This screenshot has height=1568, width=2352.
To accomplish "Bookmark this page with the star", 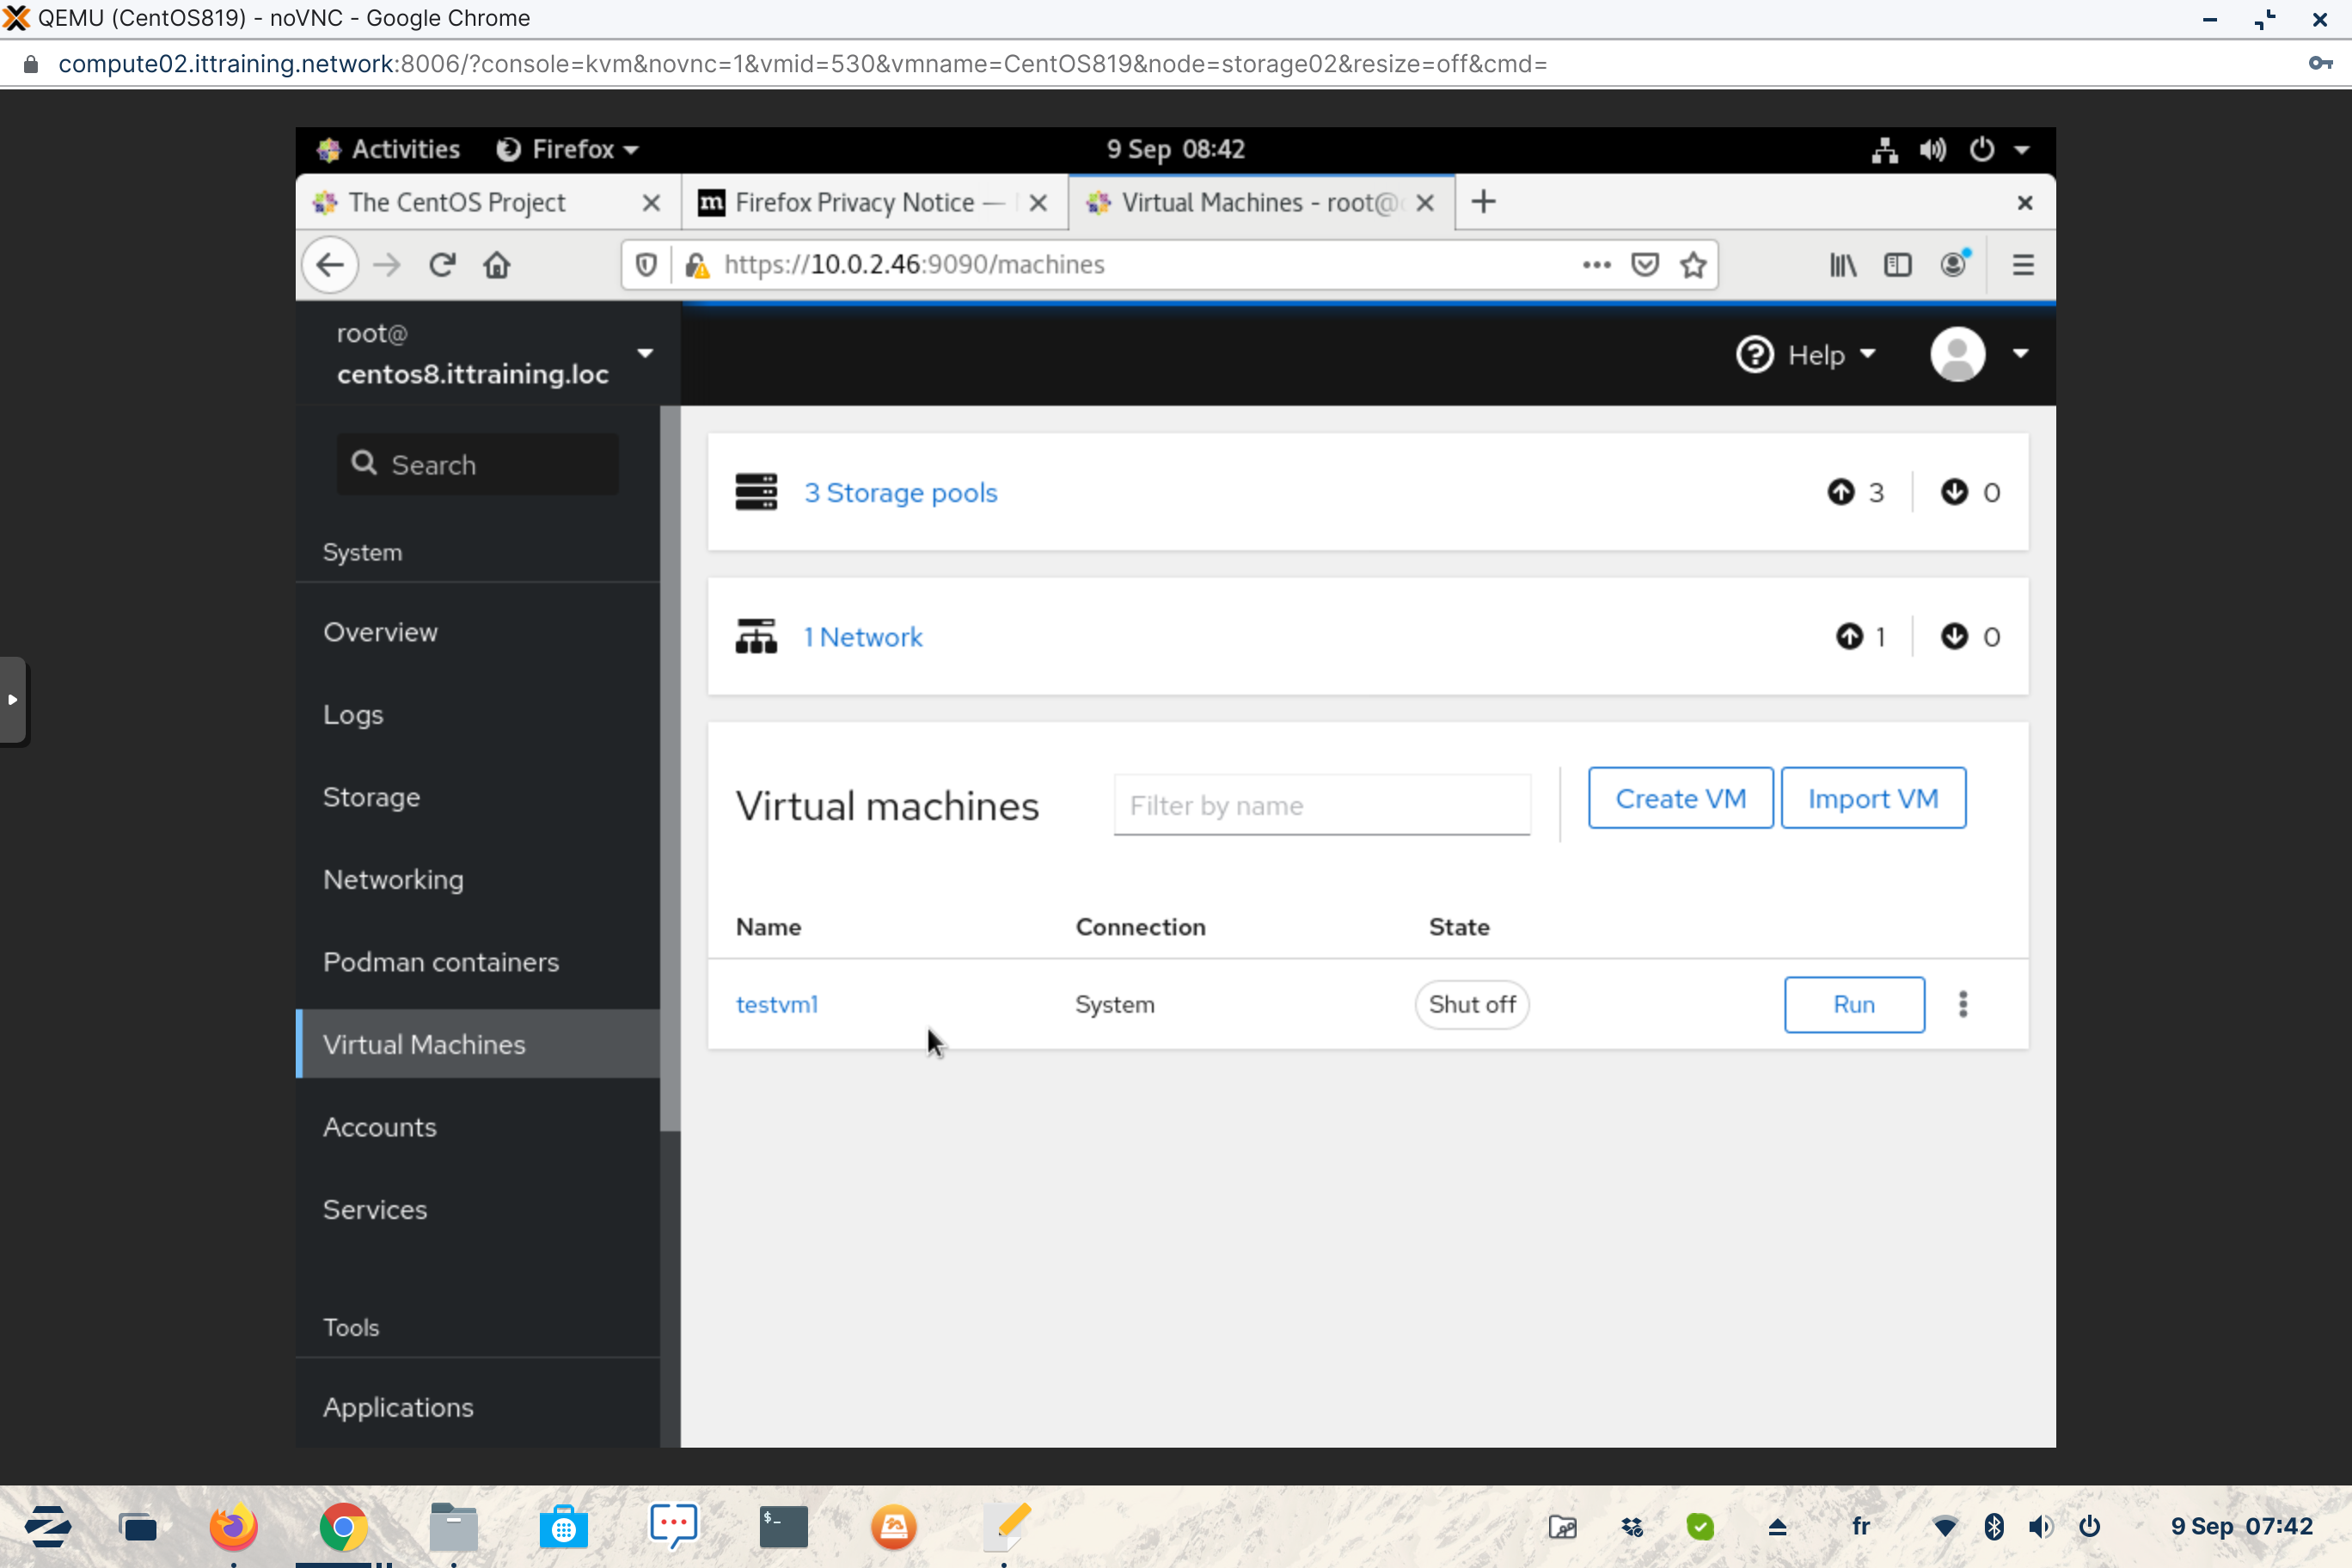I will pos(1693,265).
